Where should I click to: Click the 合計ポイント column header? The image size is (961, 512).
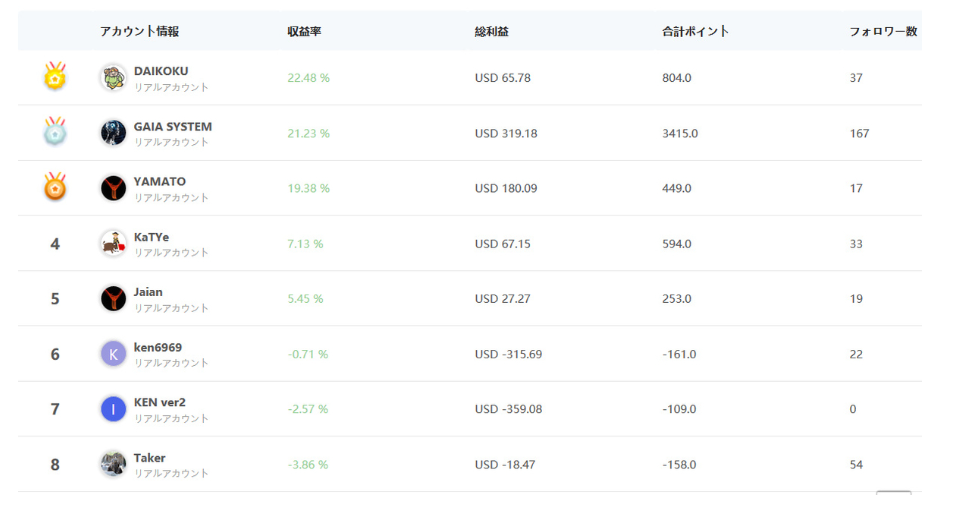point(696,31)
